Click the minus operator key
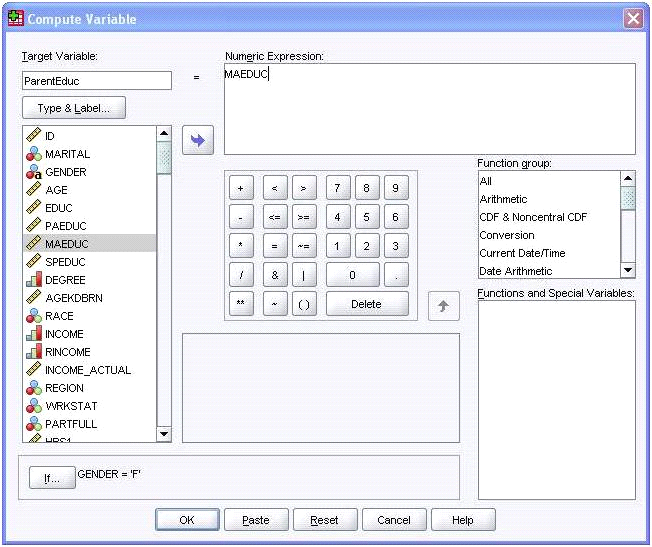 coord(241,217)
